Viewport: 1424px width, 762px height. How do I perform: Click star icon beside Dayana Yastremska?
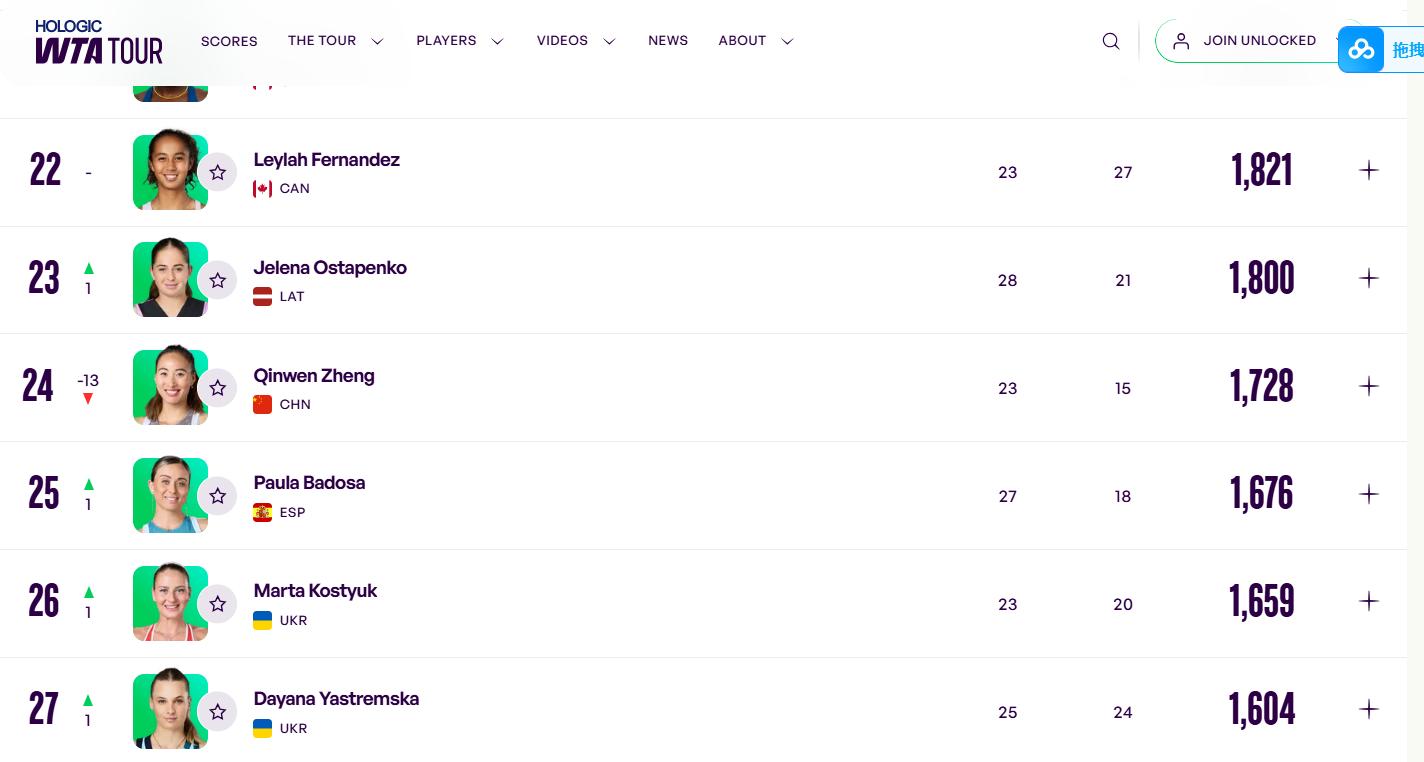pos(217,712)
